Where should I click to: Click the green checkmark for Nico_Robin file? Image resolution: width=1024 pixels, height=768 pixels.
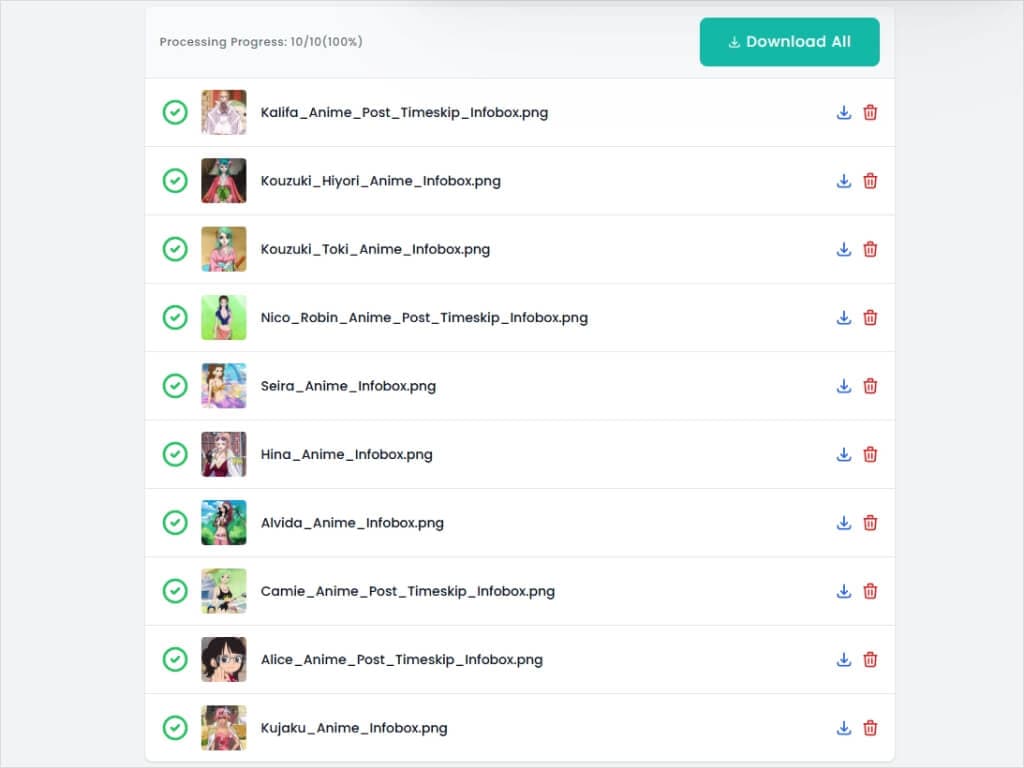pyautogui.click(x=175, y=317)
